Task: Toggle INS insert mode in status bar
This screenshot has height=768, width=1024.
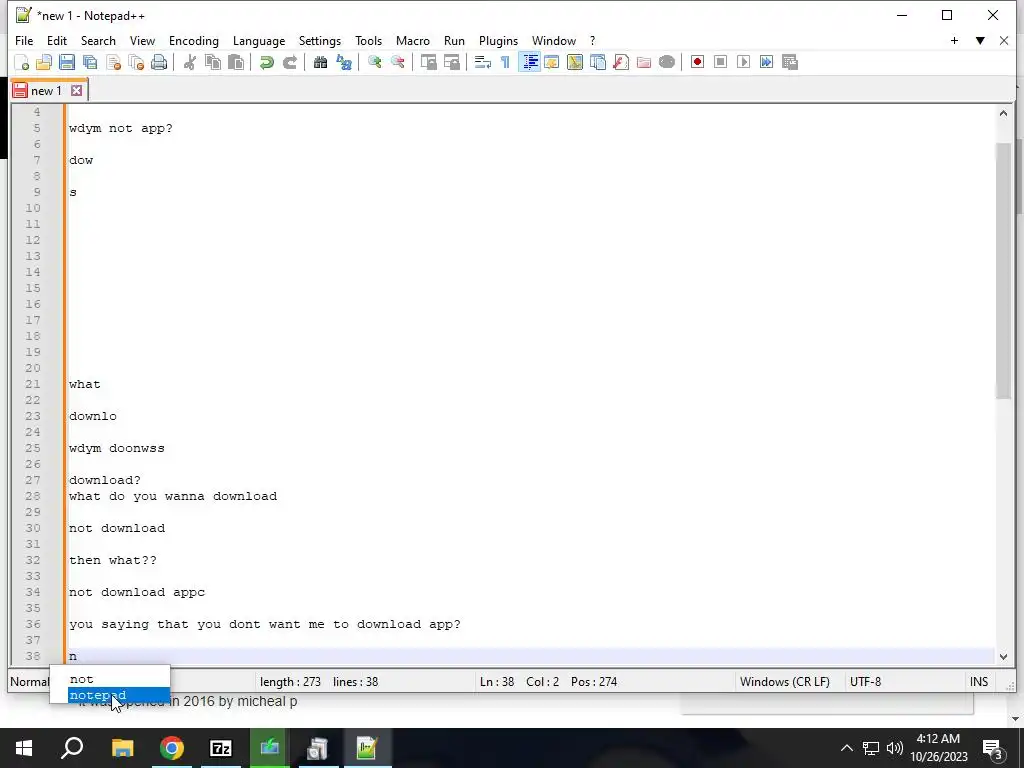Action: coord(978,682)
